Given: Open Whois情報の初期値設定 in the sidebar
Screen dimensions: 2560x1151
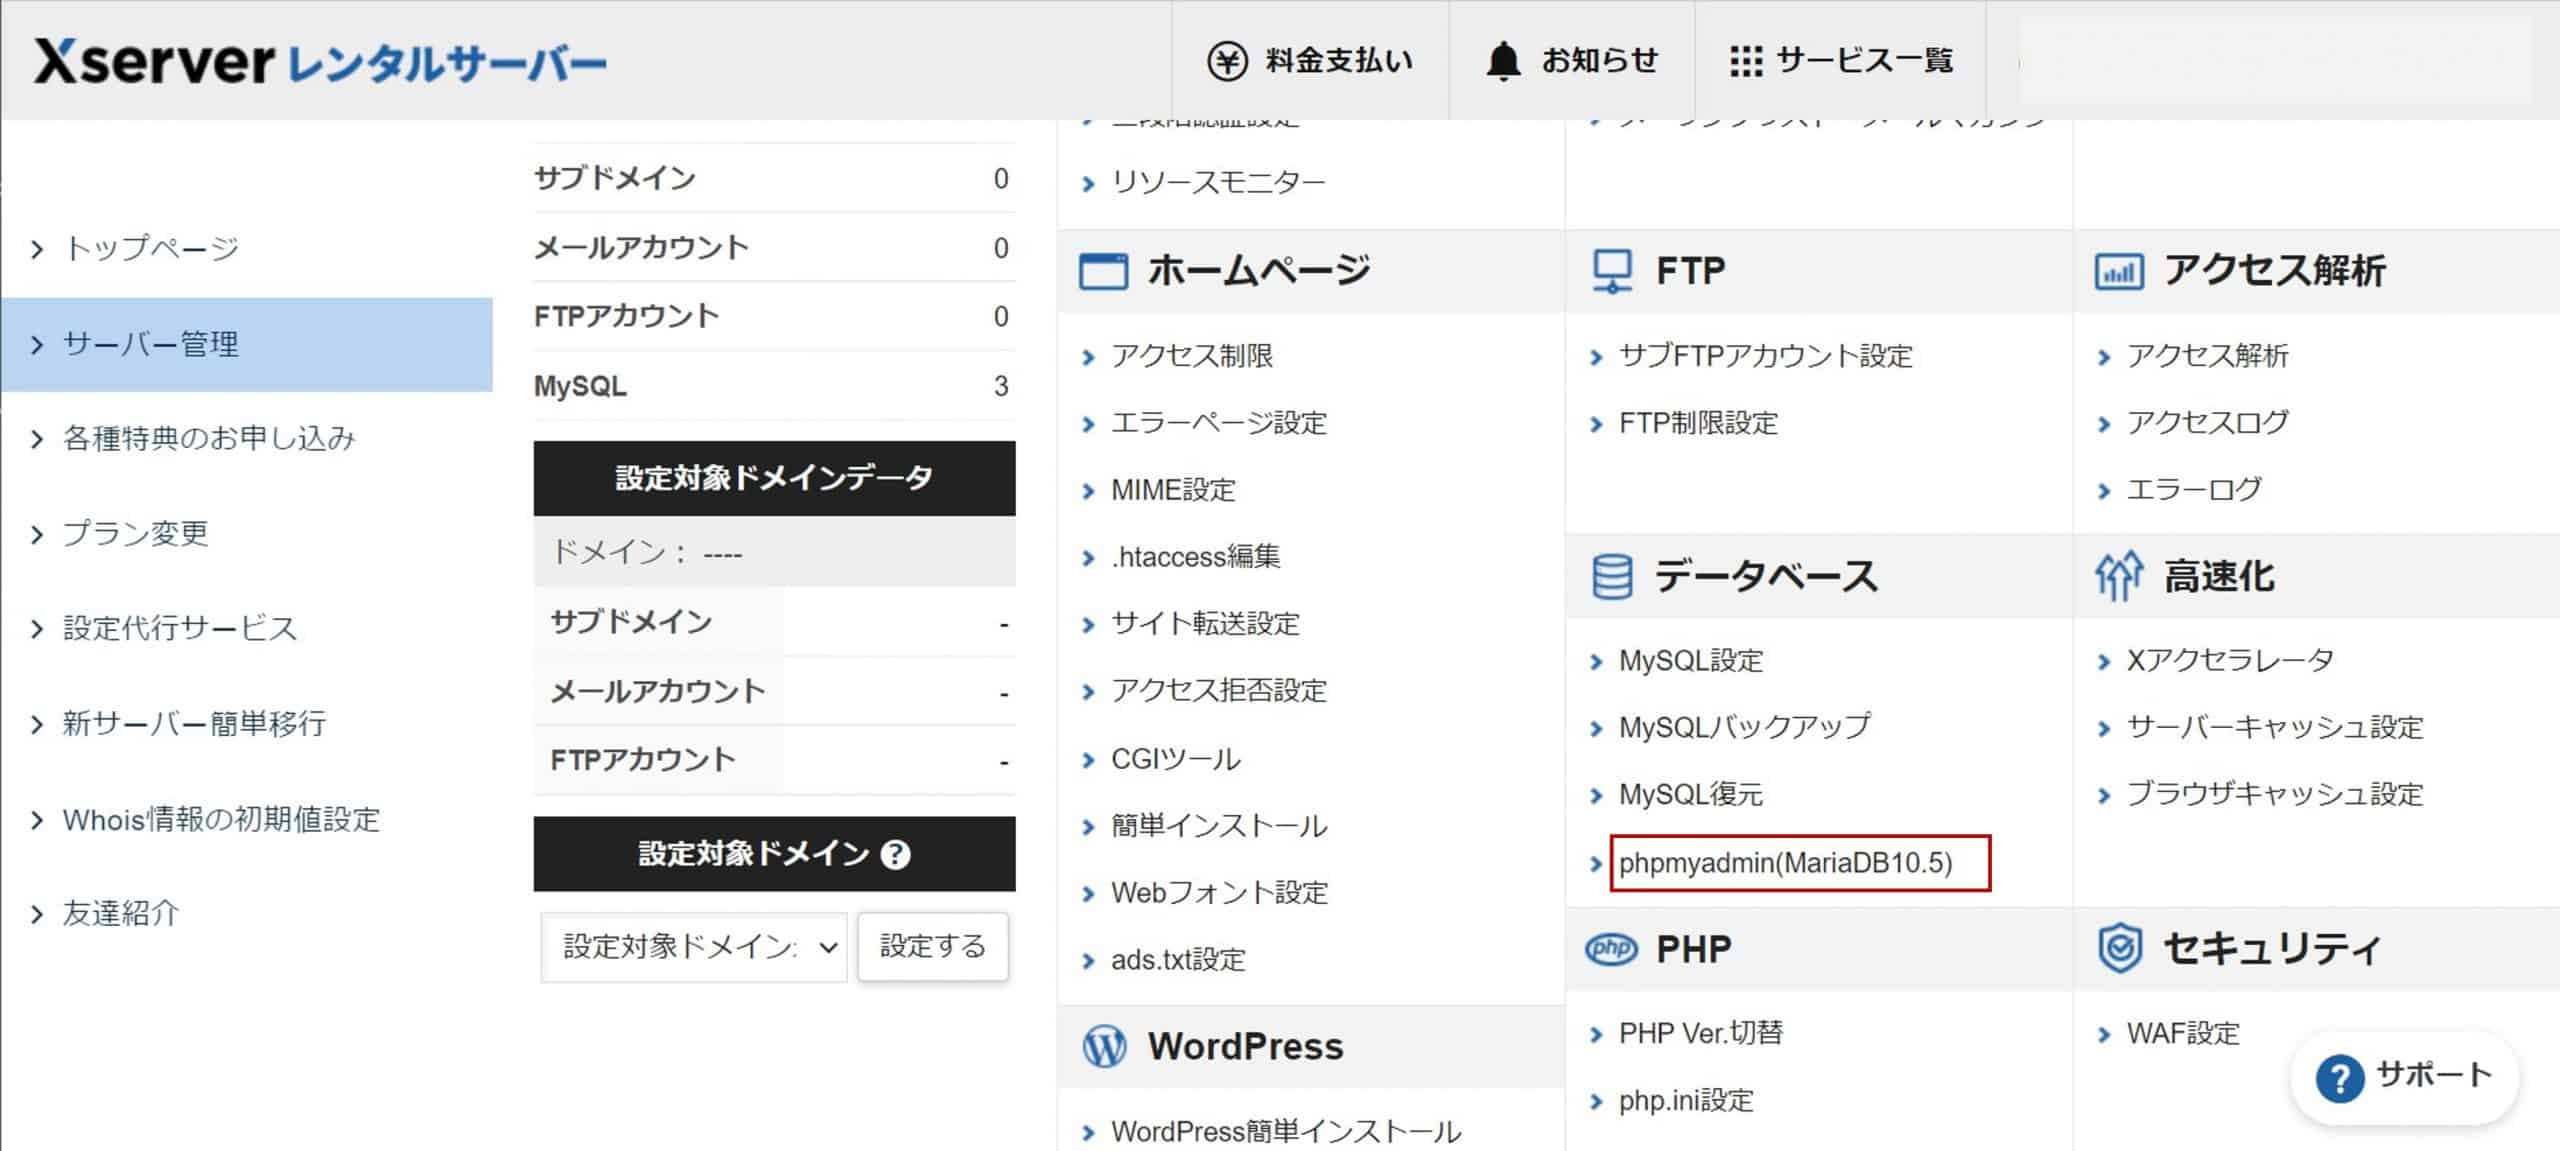Looking at the screenshot, I should [221, 819].
